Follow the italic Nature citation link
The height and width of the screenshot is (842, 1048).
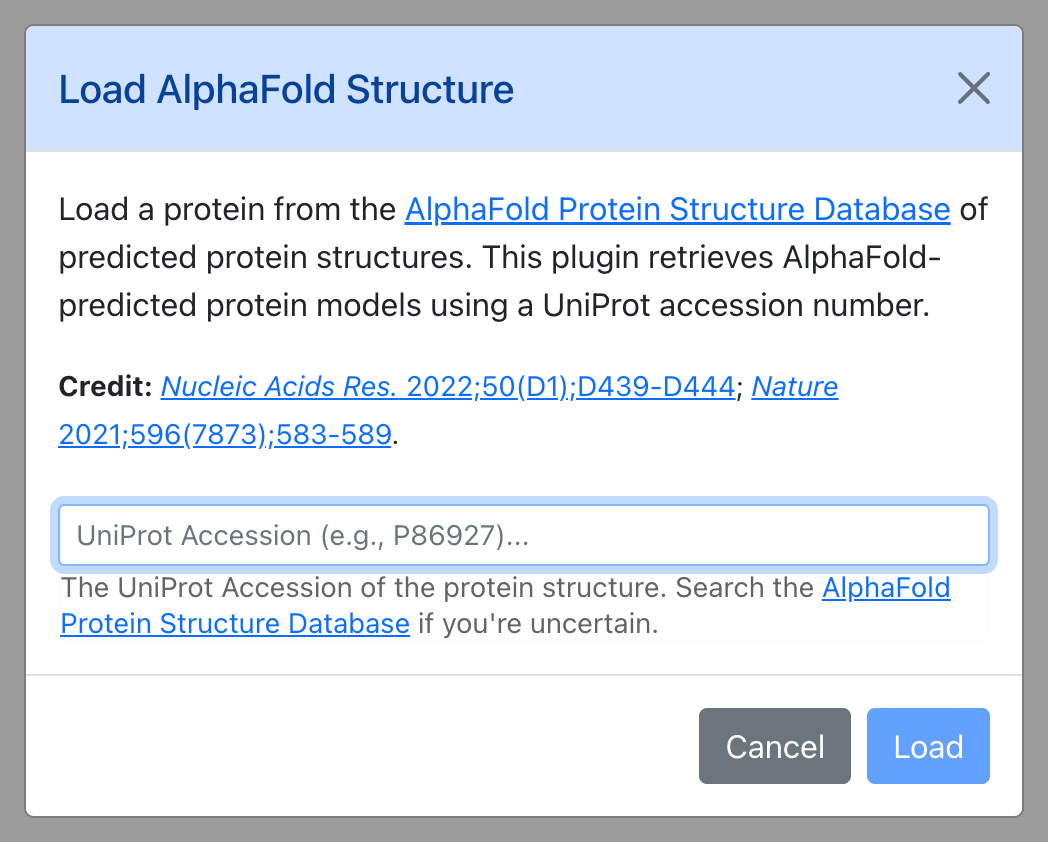(x=795, y=386)
